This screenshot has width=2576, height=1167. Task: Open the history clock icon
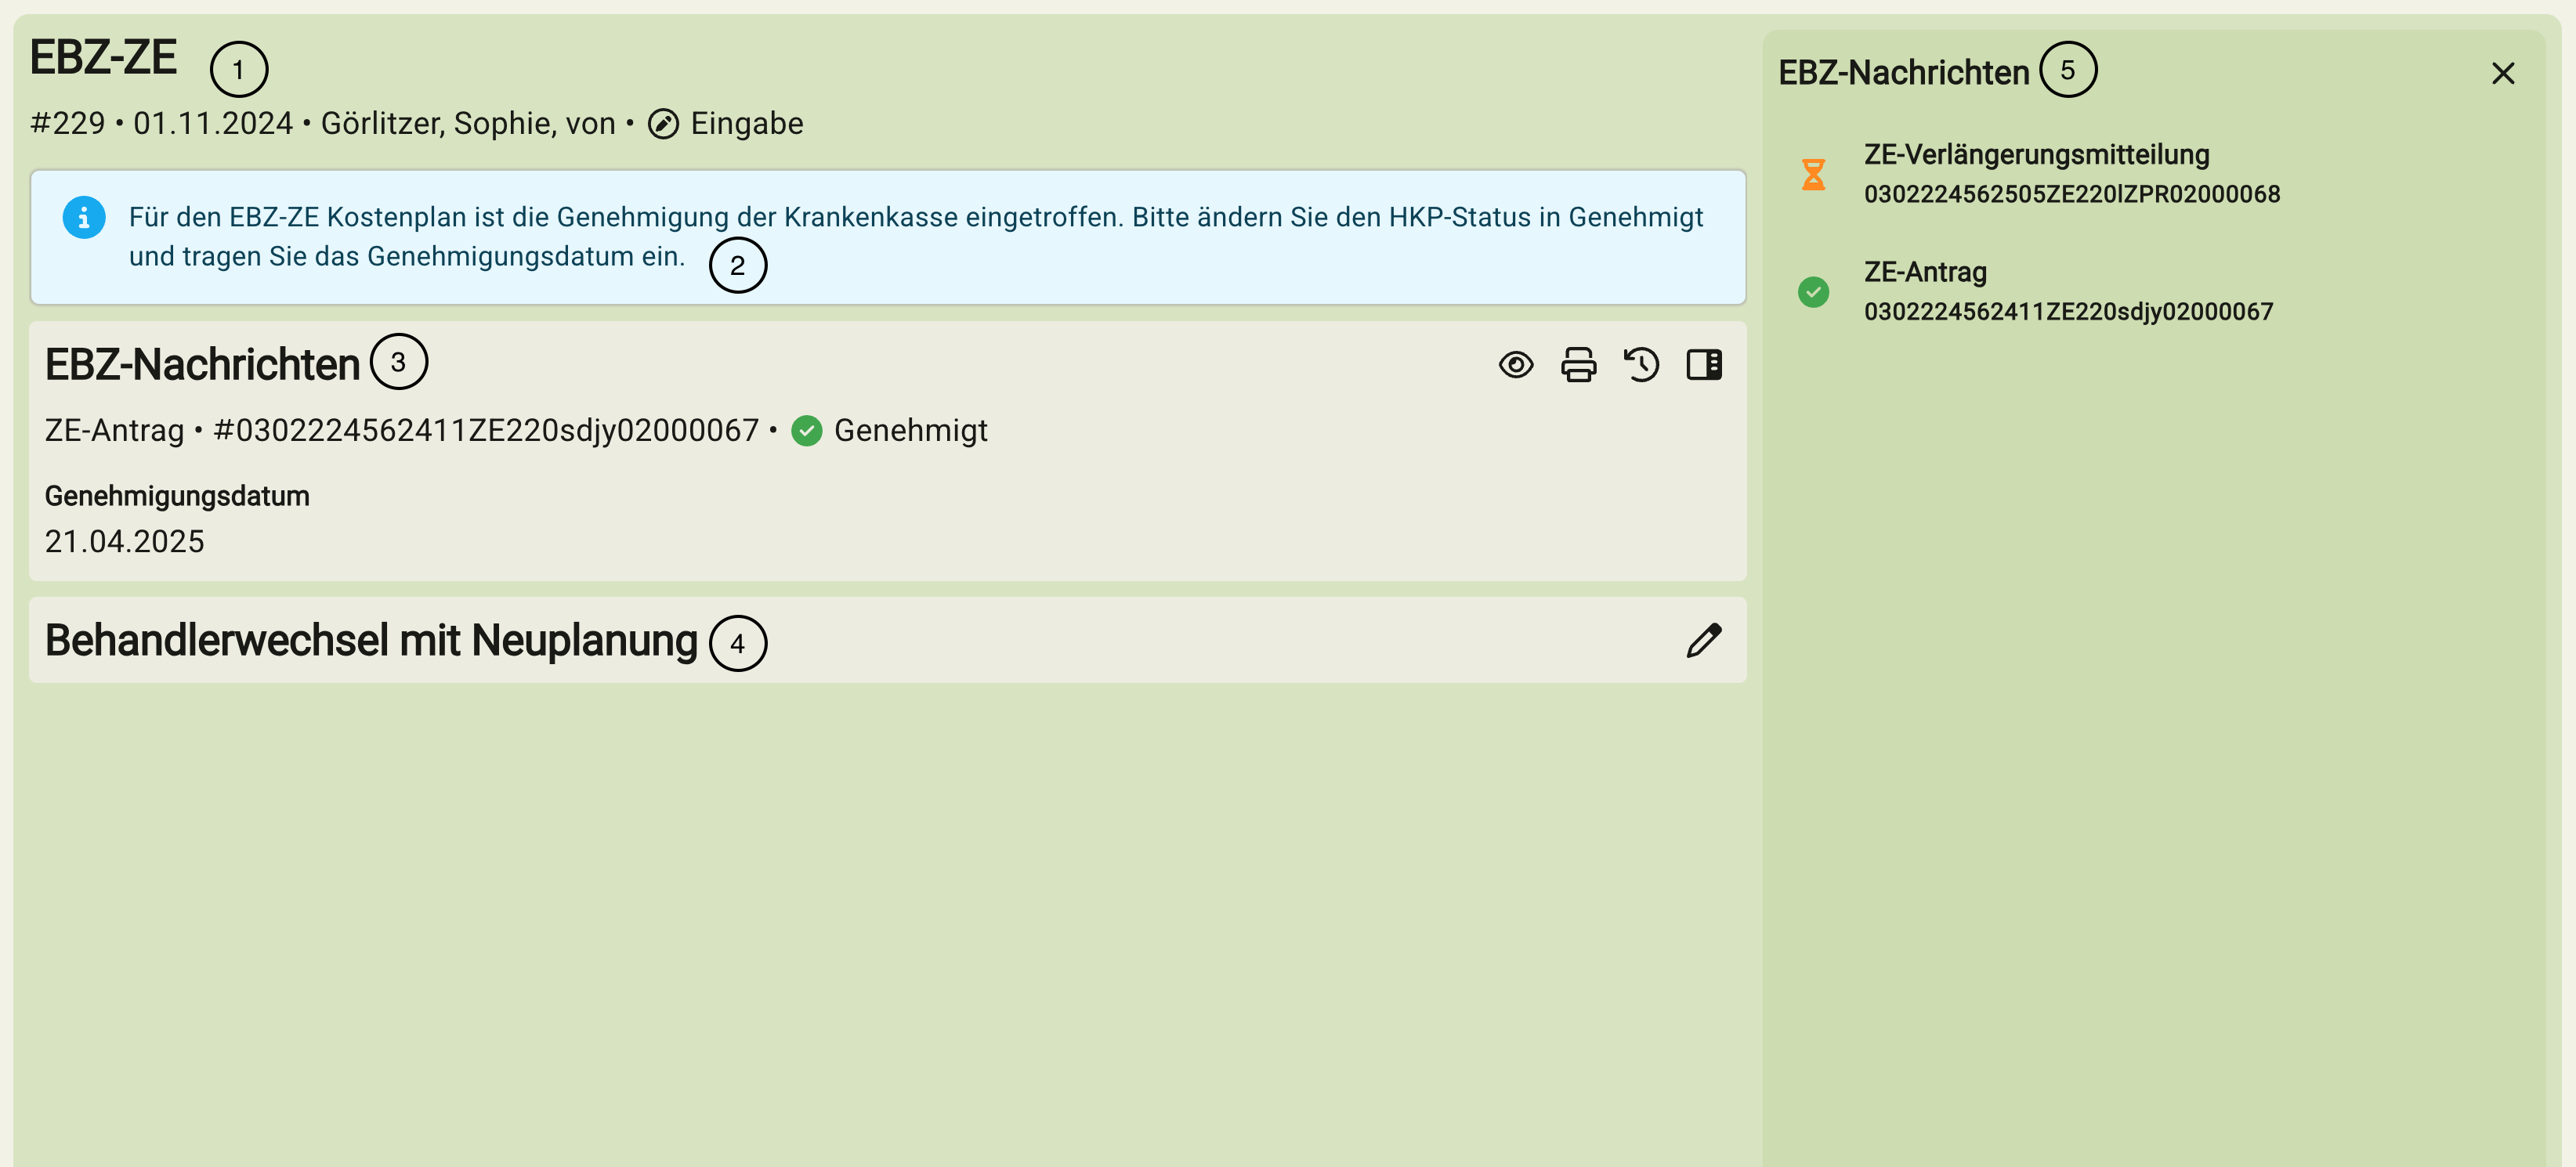(x=1641, y=365)
